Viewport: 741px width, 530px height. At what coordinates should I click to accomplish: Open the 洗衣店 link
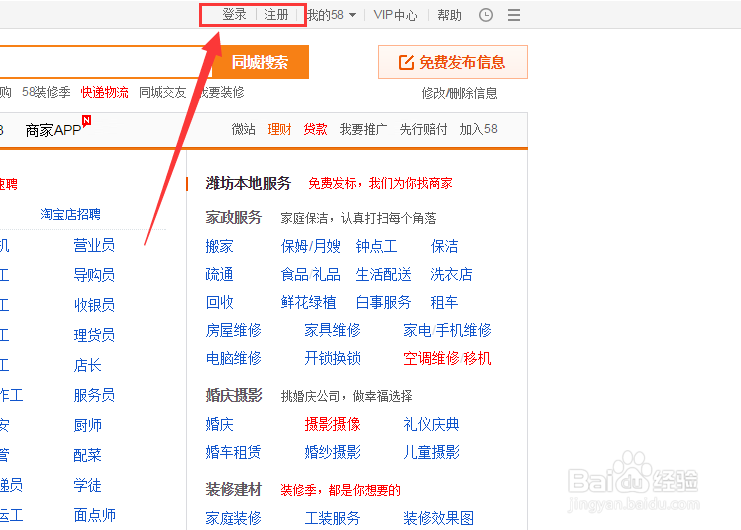click(x=451, y=274)
